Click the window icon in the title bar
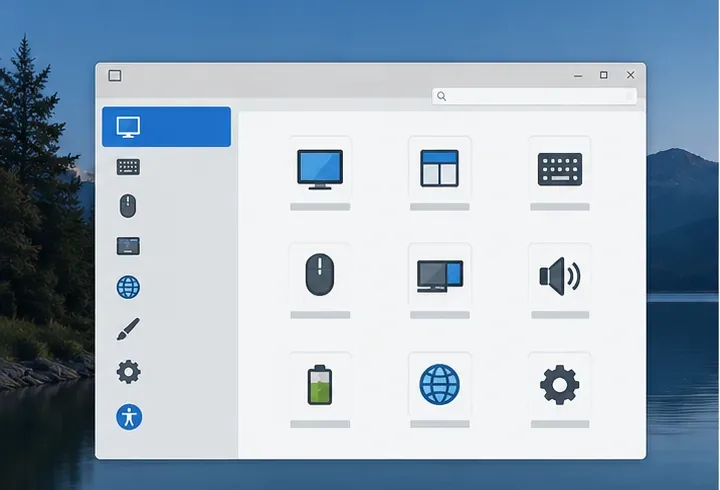Screen dimensions: 720x490 tap(115, 75)
